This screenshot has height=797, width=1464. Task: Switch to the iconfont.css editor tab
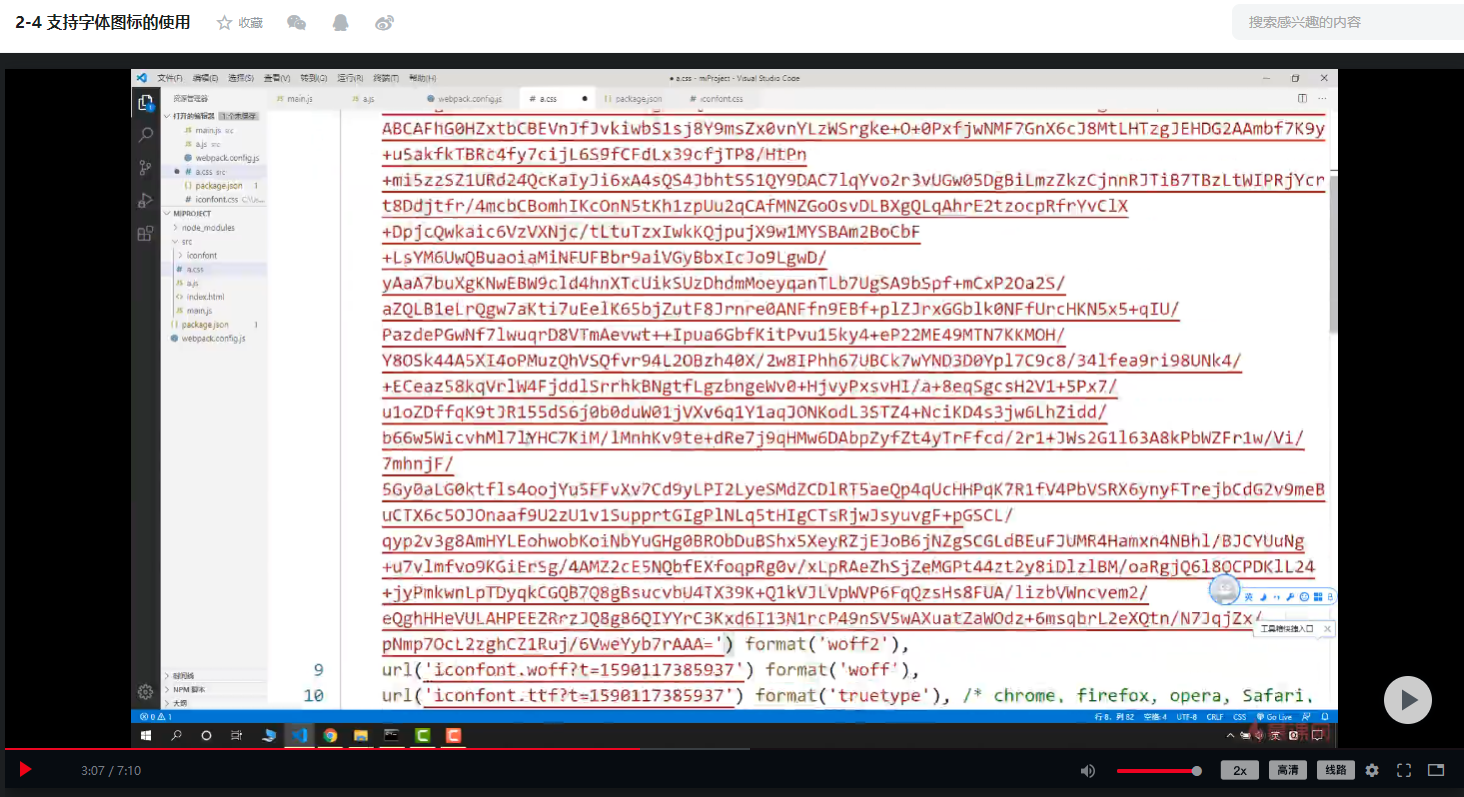click(x=721, y=99)
